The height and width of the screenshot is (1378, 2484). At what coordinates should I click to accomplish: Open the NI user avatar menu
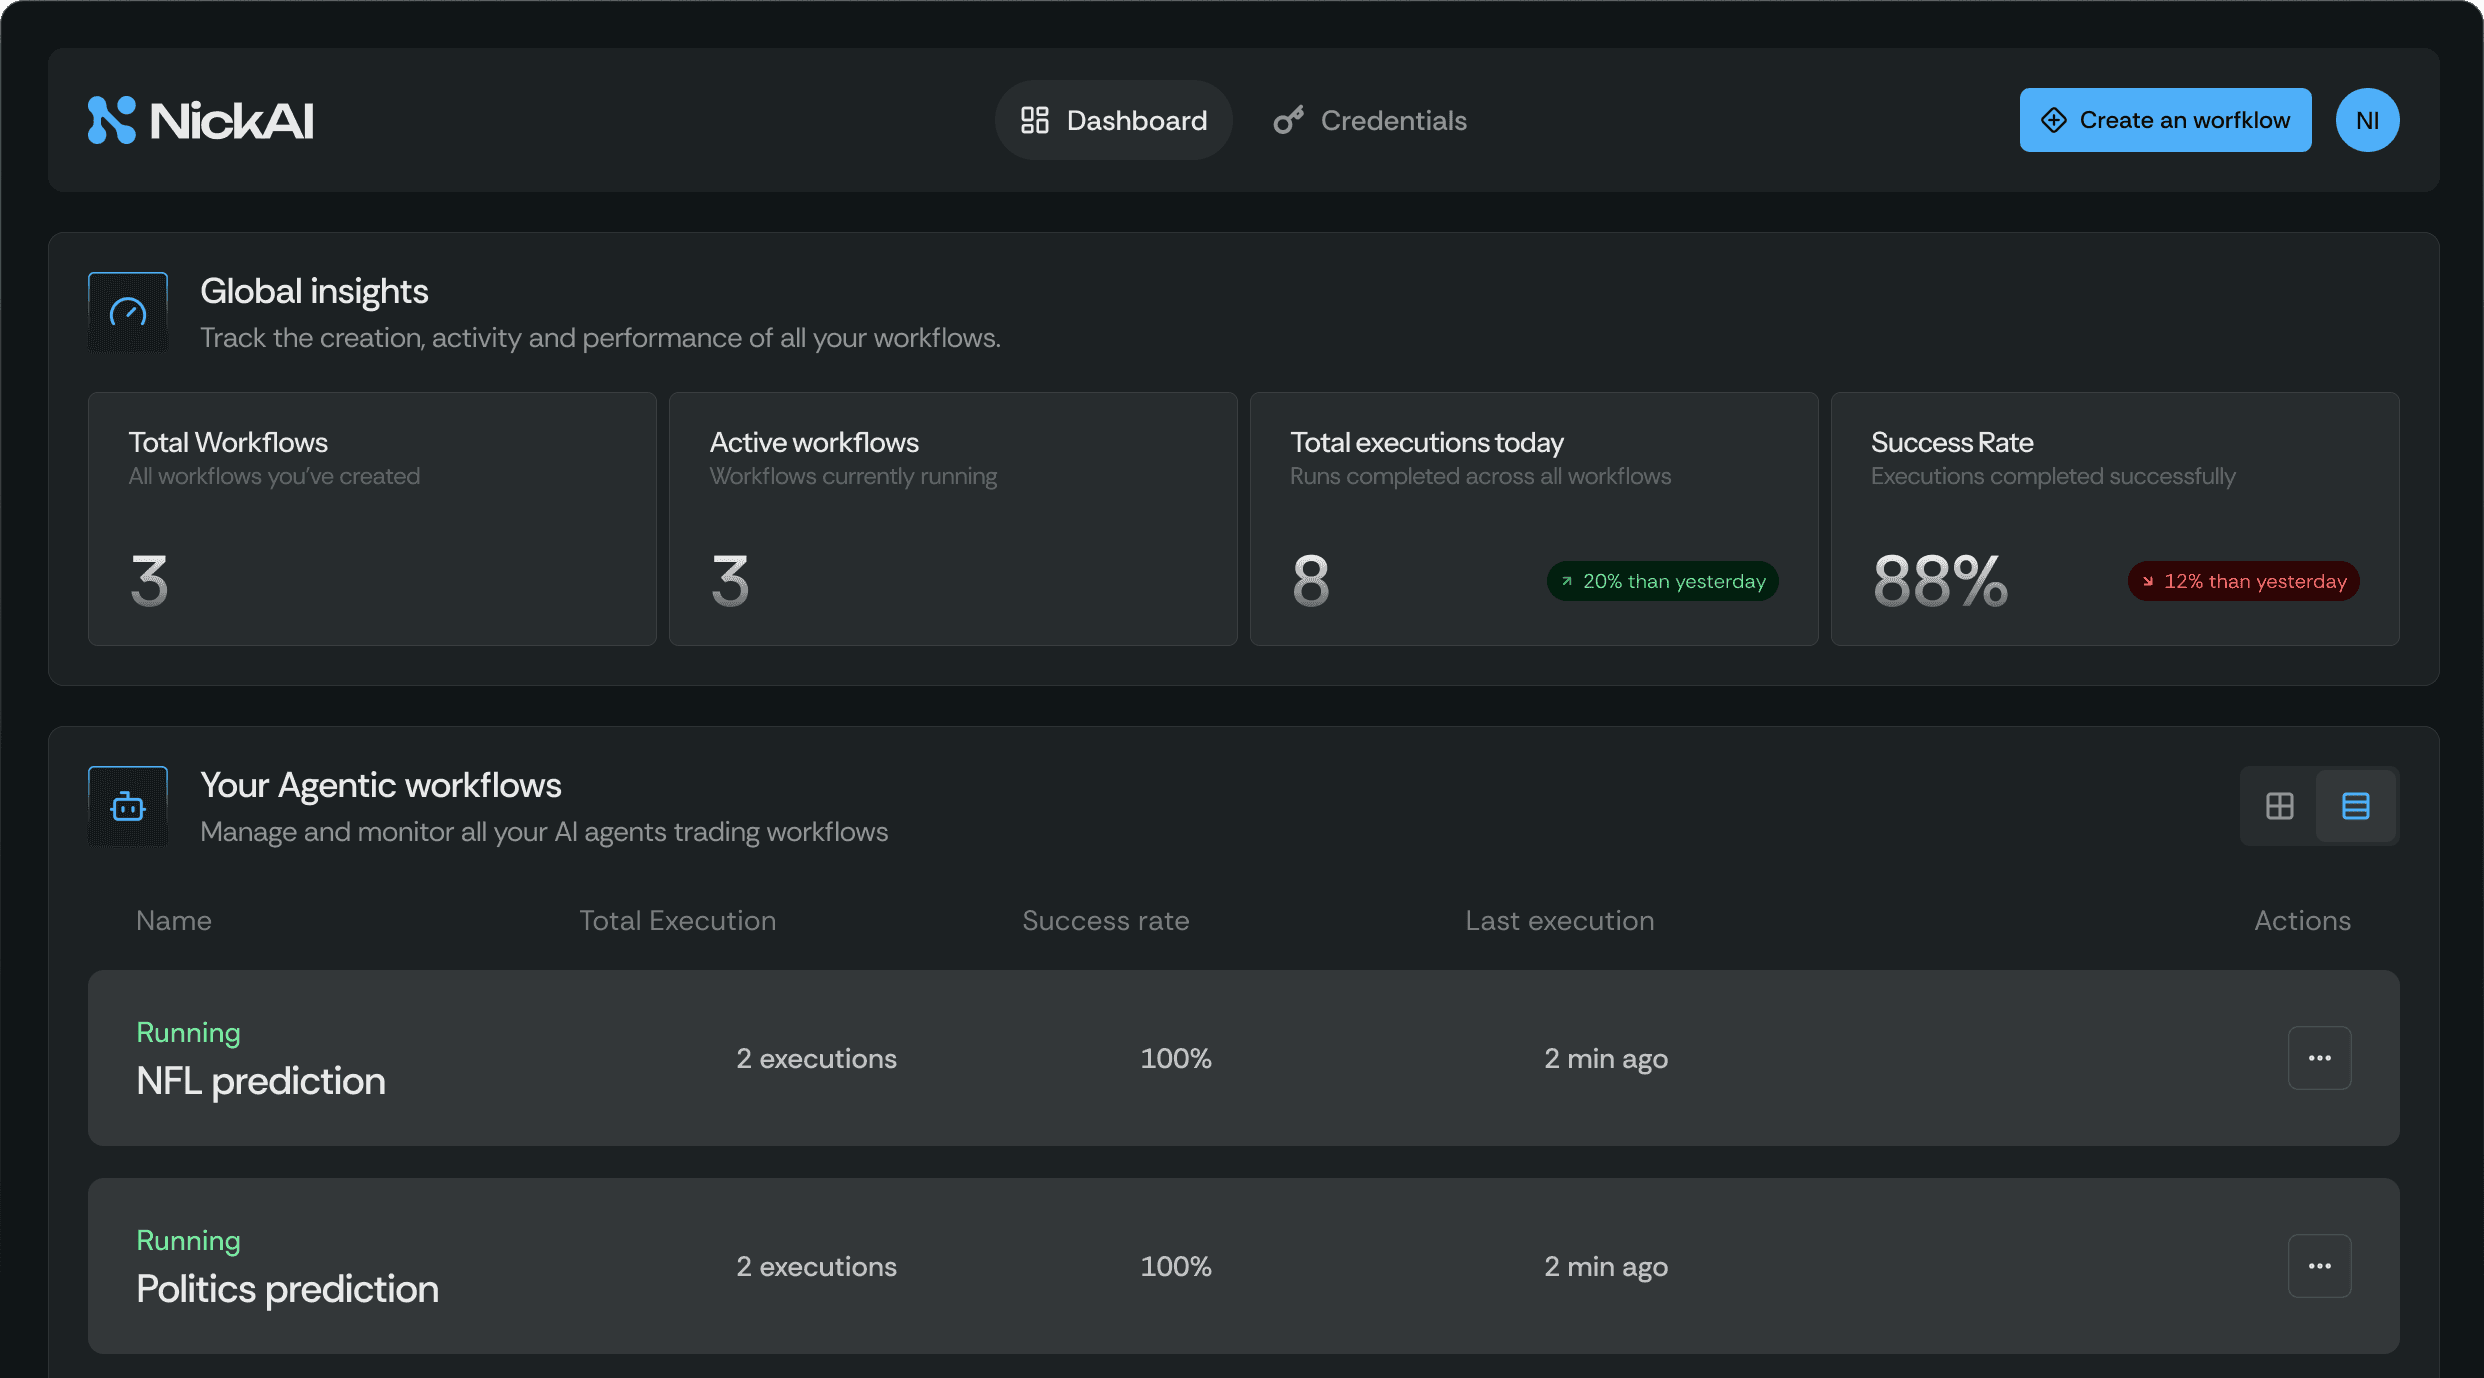click(2367, 120)
